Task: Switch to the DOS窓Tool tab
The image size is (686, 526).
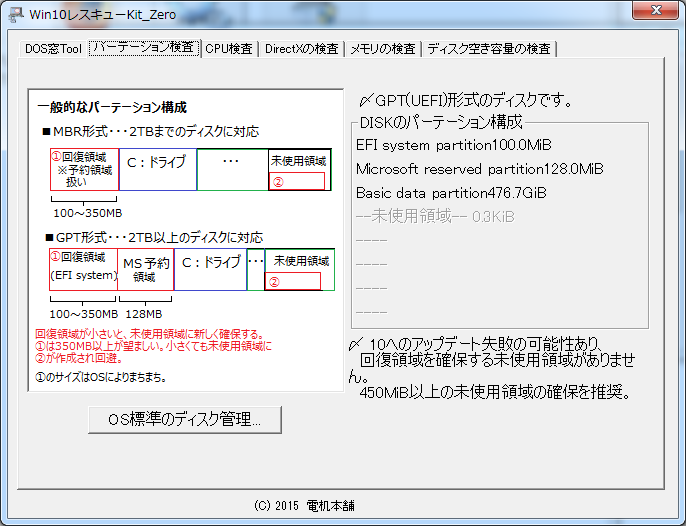Action: pos(52,49)
